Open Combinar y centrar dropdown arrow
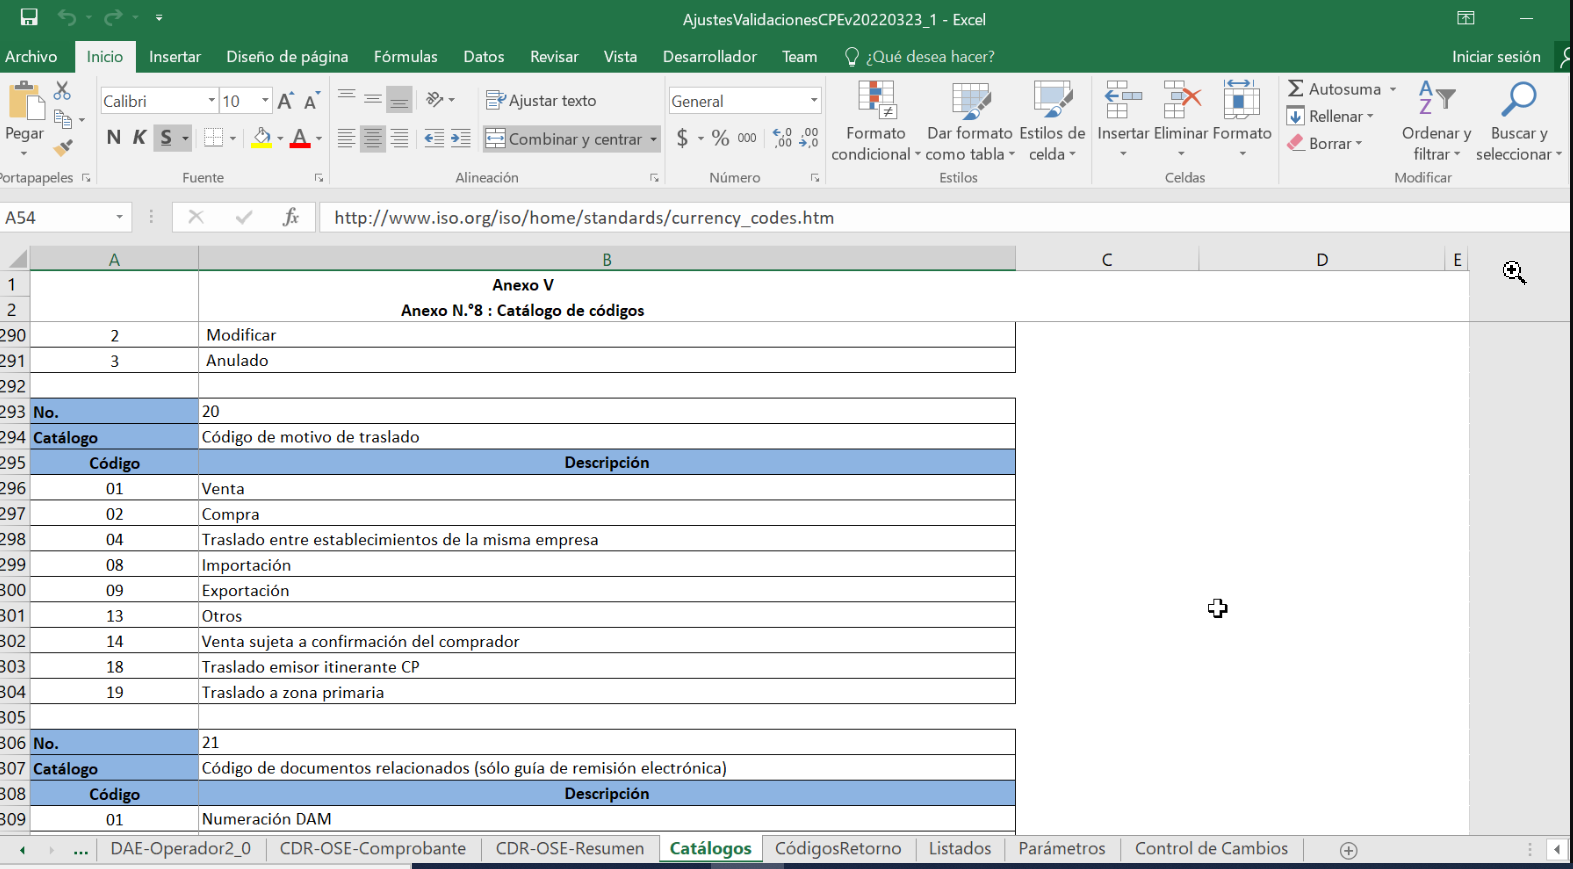Screen dimensions: 1573x869 (654, 139)
